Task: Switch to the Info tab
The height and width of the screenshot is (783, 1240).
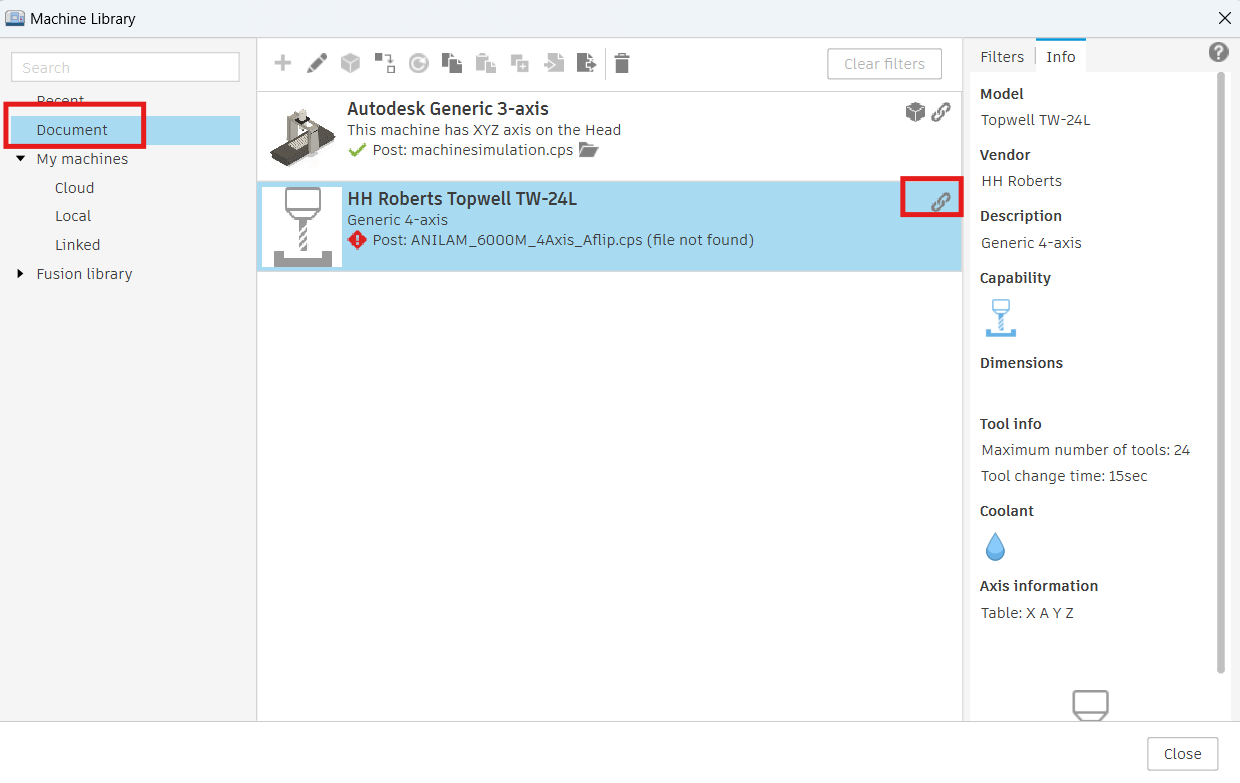Action: pyautogui.click(x=1061, y=57)
